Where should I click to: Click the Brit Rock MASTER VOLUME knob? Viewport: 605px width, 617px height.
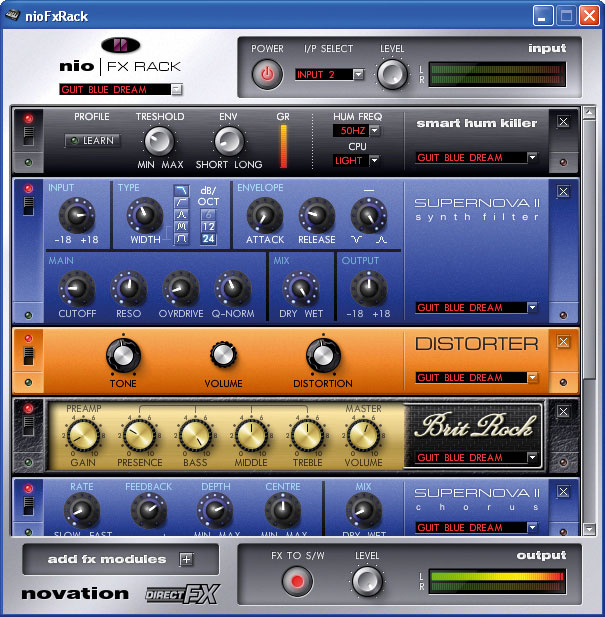click(363, 436)
